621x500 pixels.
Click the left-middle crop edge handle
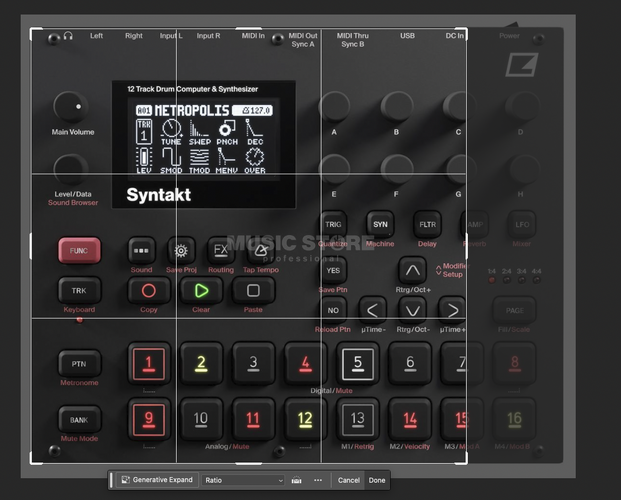click(31, 246)
